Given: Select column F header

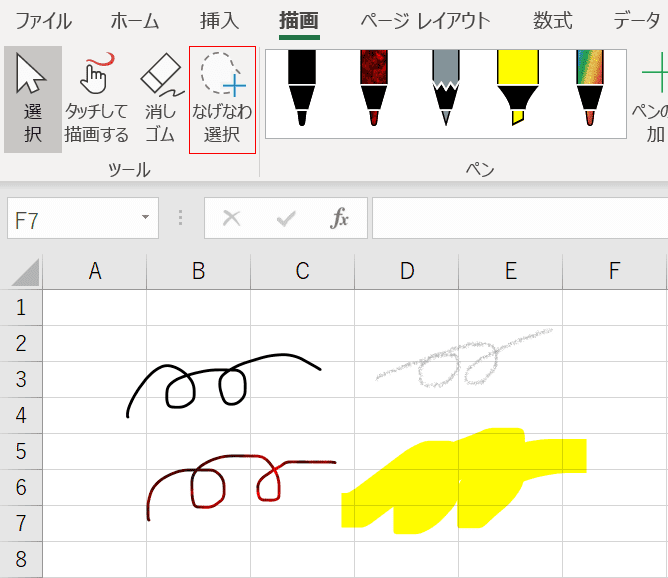Looking at the screenshot, I should 614,271.
